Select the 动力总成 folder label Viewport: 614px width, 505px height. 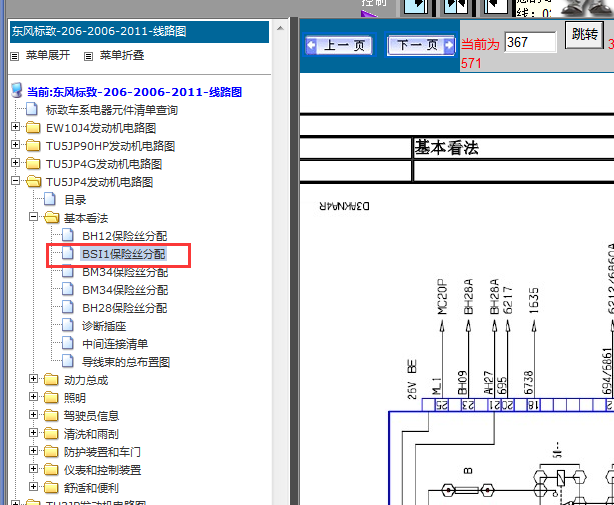coord(86,380)
